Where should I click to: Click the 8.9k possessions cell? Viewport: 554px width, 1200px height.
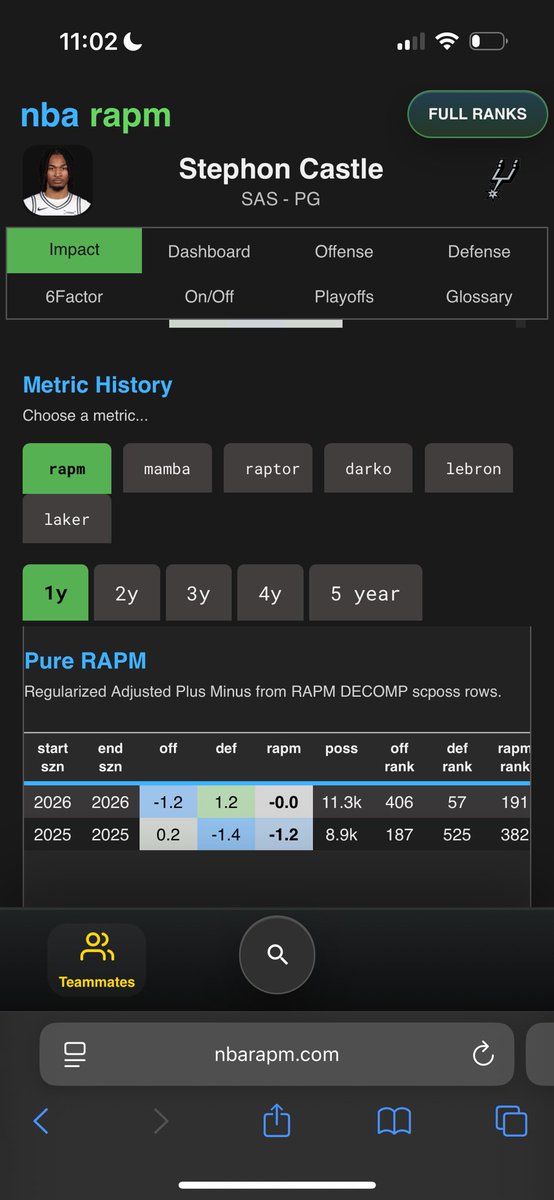pyautogui.click(x=341, y=834)
